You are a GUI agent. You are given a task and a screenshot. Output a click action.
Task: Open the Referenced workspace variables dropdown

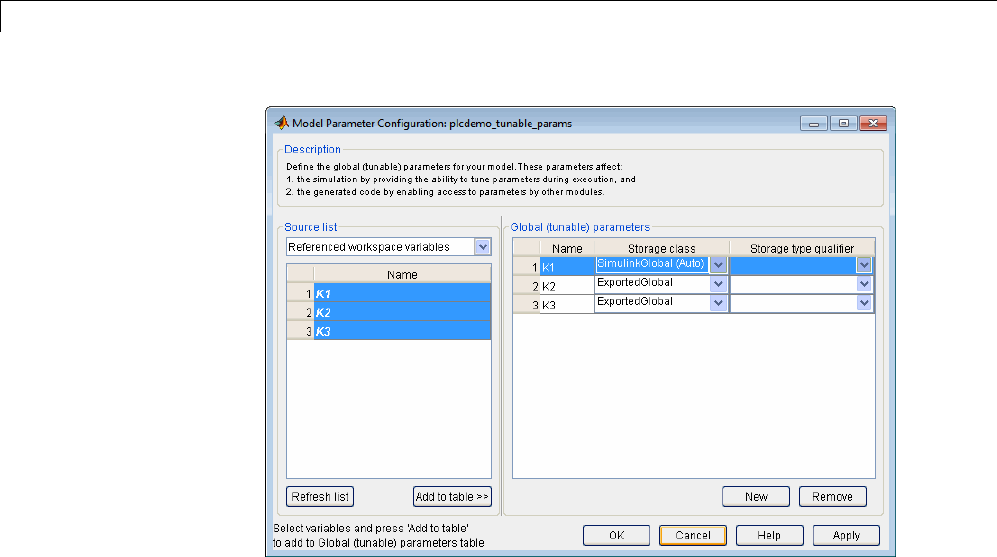pyautogui.click(x=483, y=247)
